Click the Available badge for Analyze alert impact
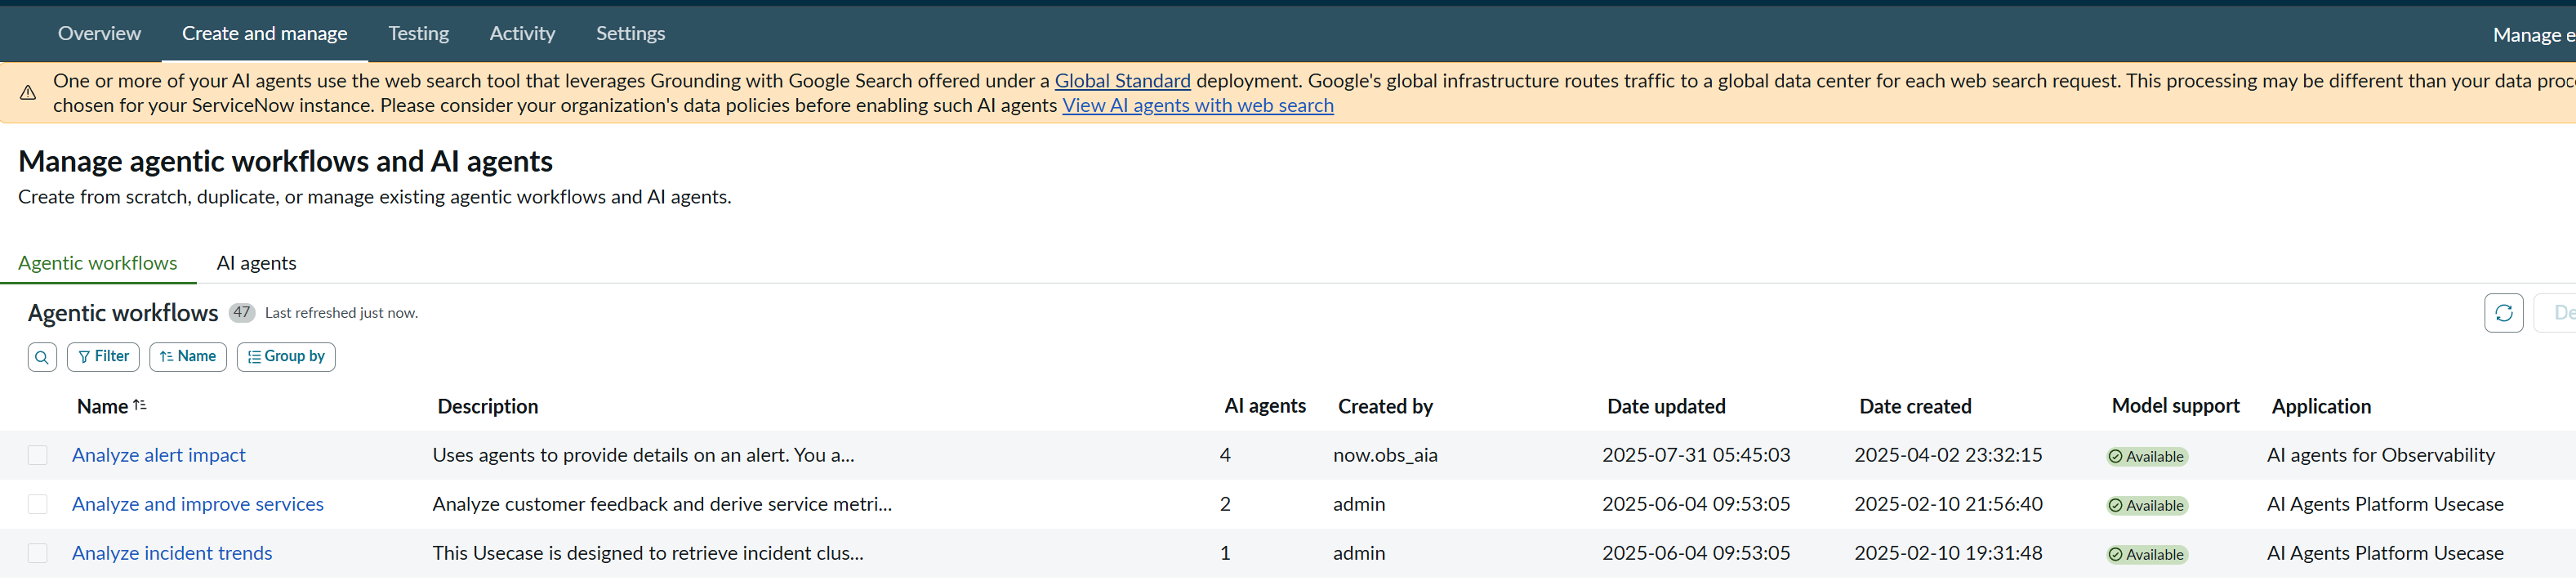Viewport: 2576px width, 581px height. [x=2146, y=457]
